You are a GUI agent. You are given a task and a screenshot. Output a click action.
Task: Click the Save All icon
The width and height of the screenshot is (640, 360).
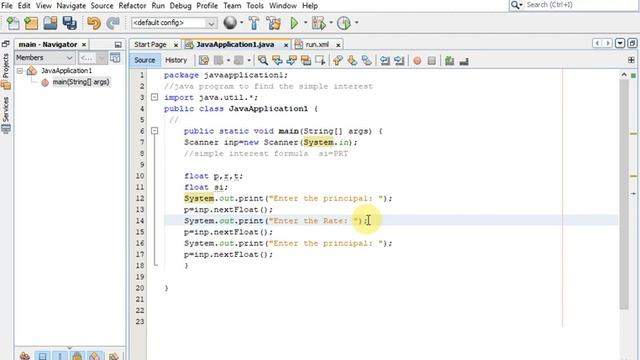click(69, 23)
